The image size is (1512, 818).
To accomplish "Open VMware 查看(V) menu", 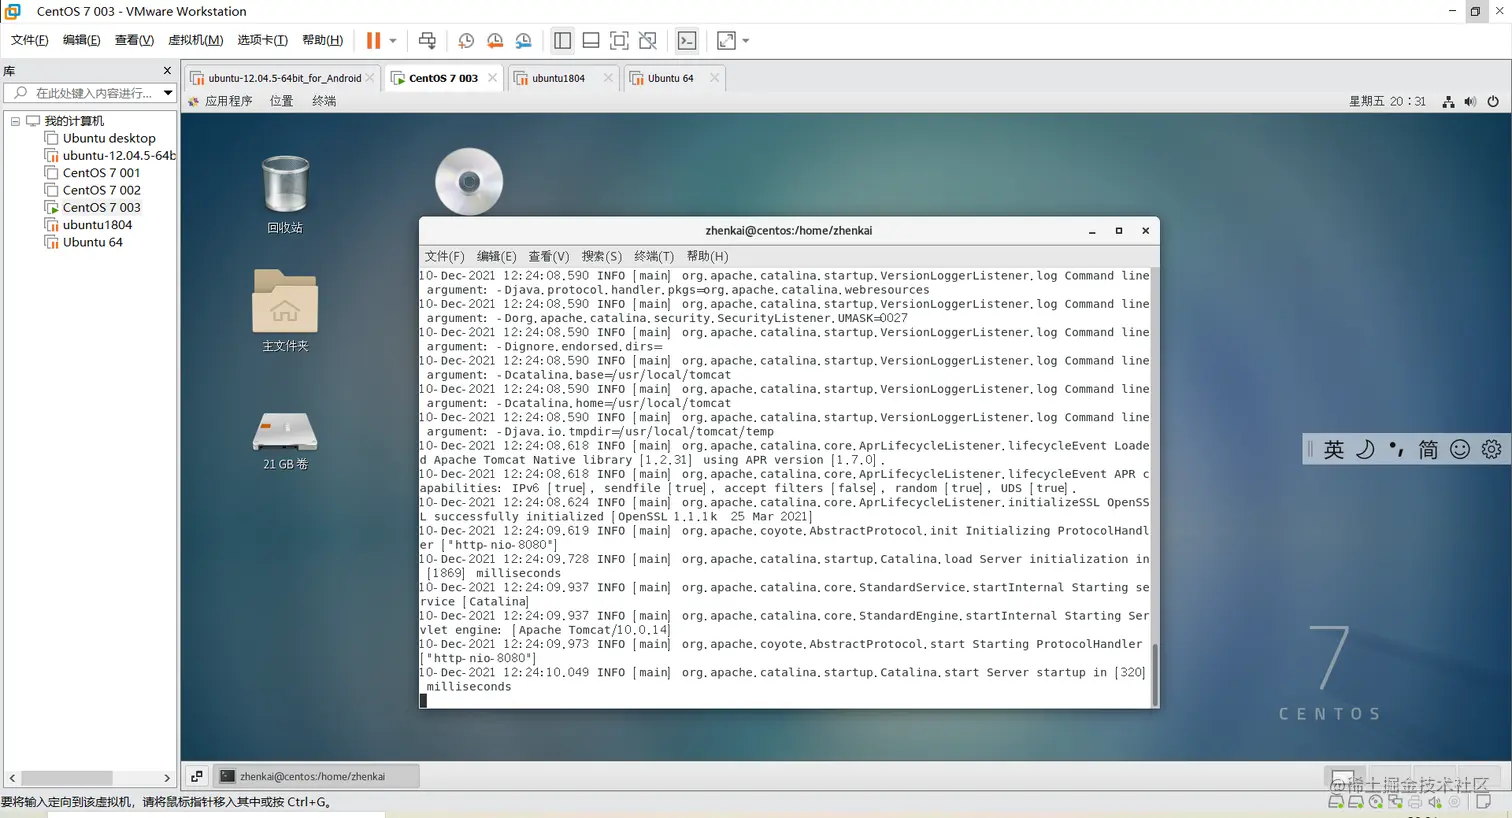I will [x=134, y=40].
